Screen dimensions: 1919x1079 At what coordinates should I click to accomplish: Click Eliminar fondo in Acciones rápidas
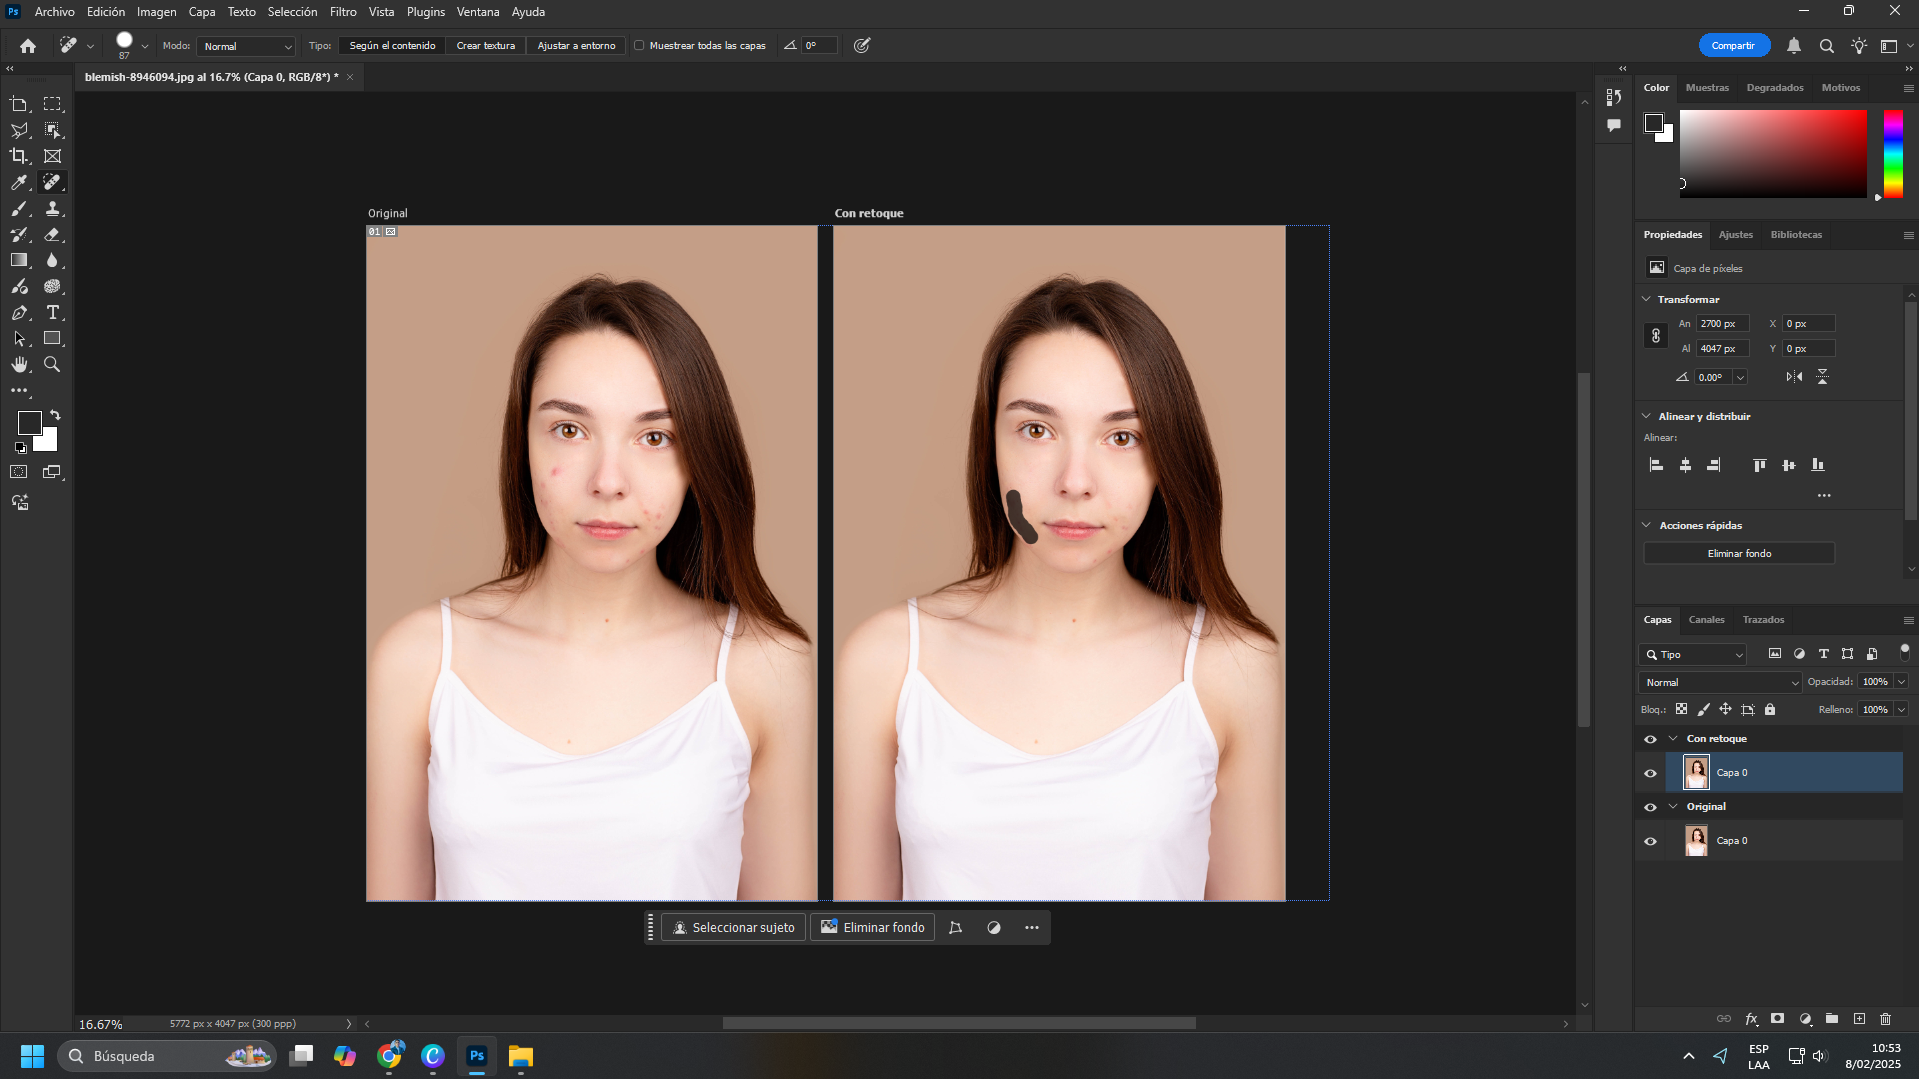pyautogui.click(x=1739, y=553)
